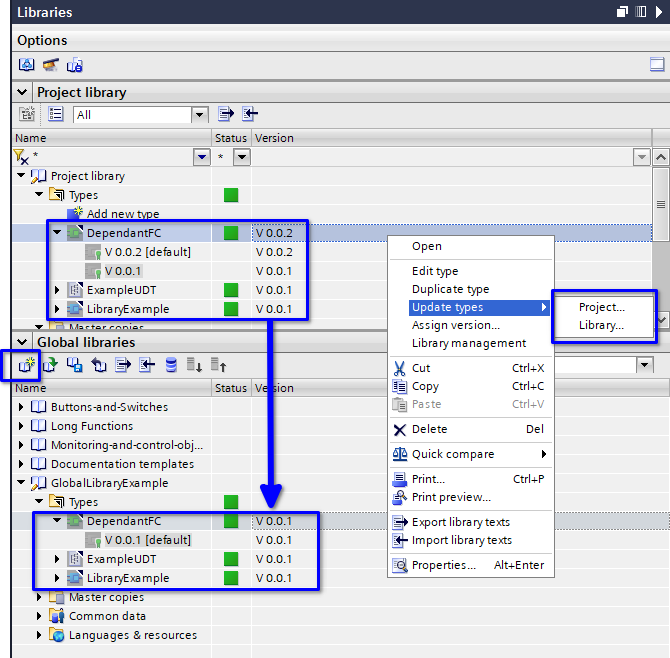
Task: Click the database icon in Global libraries toolbar
Action: (x=171, y=365)
